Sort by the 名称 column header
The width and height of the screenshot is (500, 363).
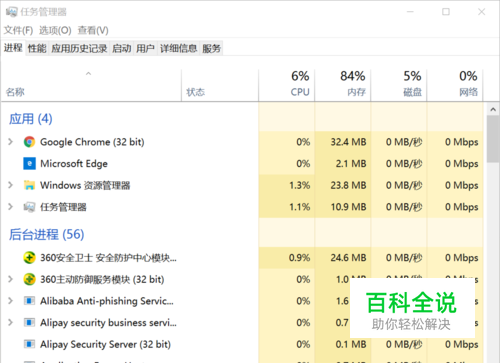pyautogui.click(x=91, y=85)
